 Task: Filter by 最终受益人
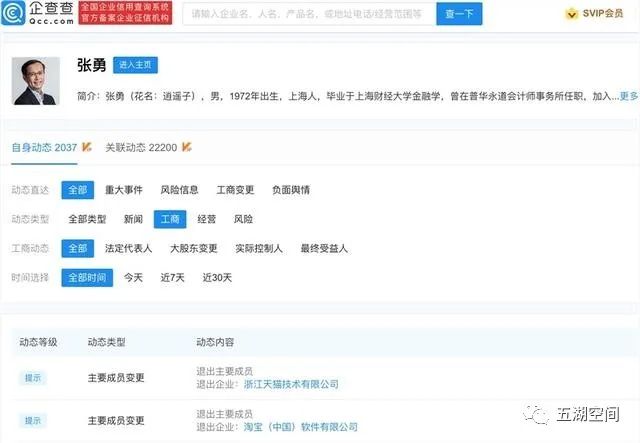pos(324,248)
